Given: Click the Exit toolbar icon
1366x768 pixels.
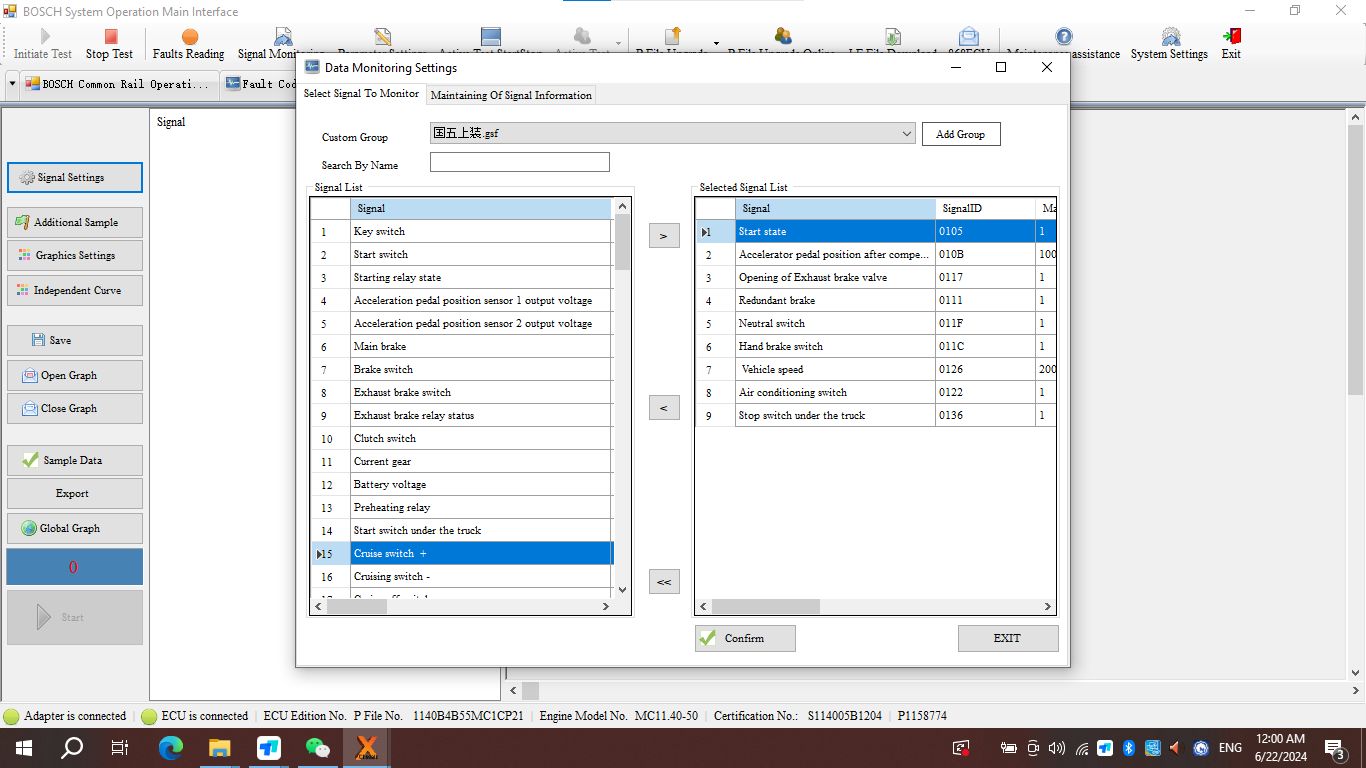Looking at the screenshot, I should pos(1231,44).
